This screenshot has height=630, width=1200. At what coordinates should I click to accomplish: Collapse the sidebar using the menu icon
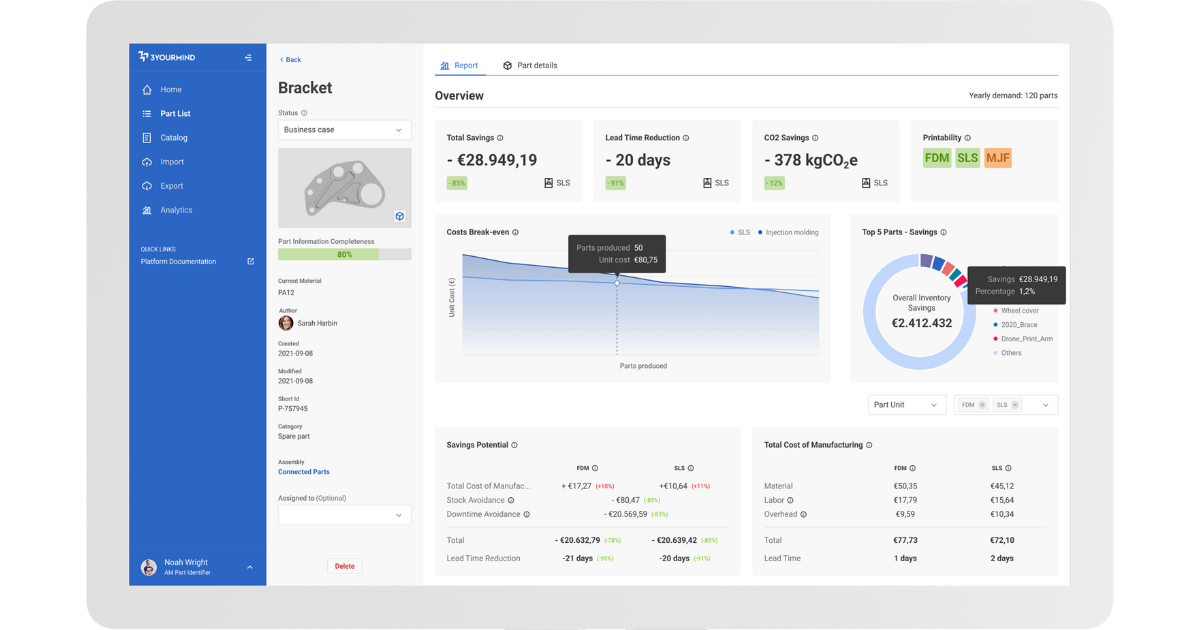[248, 58]
